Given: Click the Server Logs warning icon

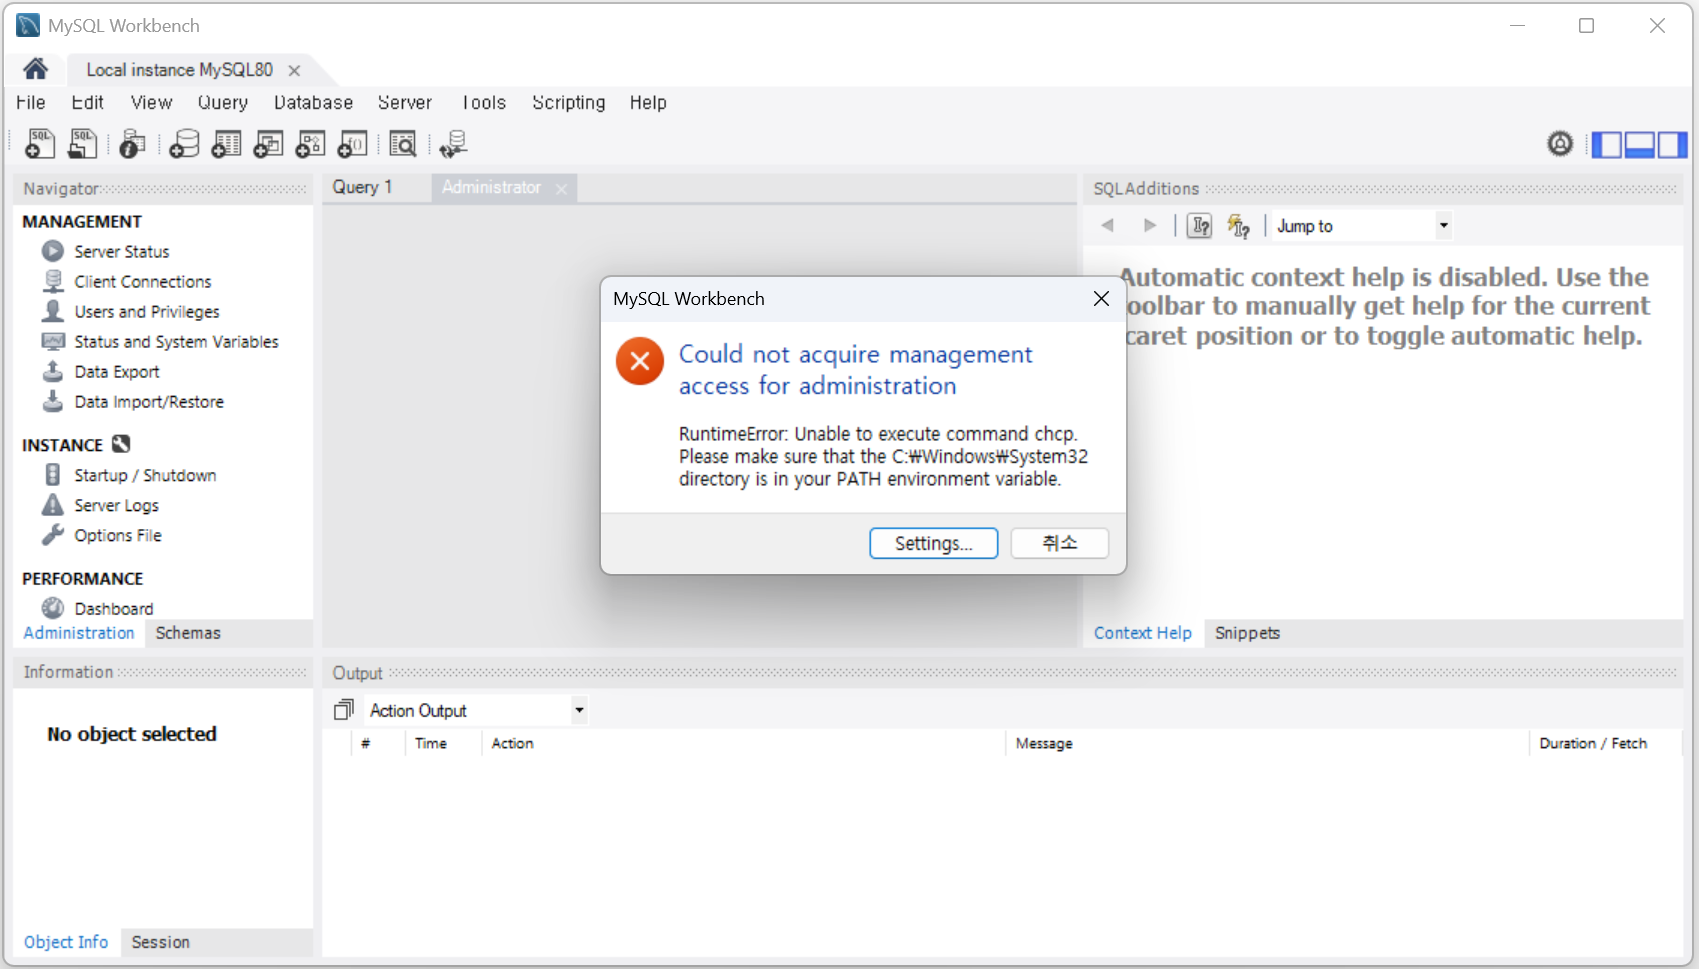Looking at the screenshot, I should 53,505.
